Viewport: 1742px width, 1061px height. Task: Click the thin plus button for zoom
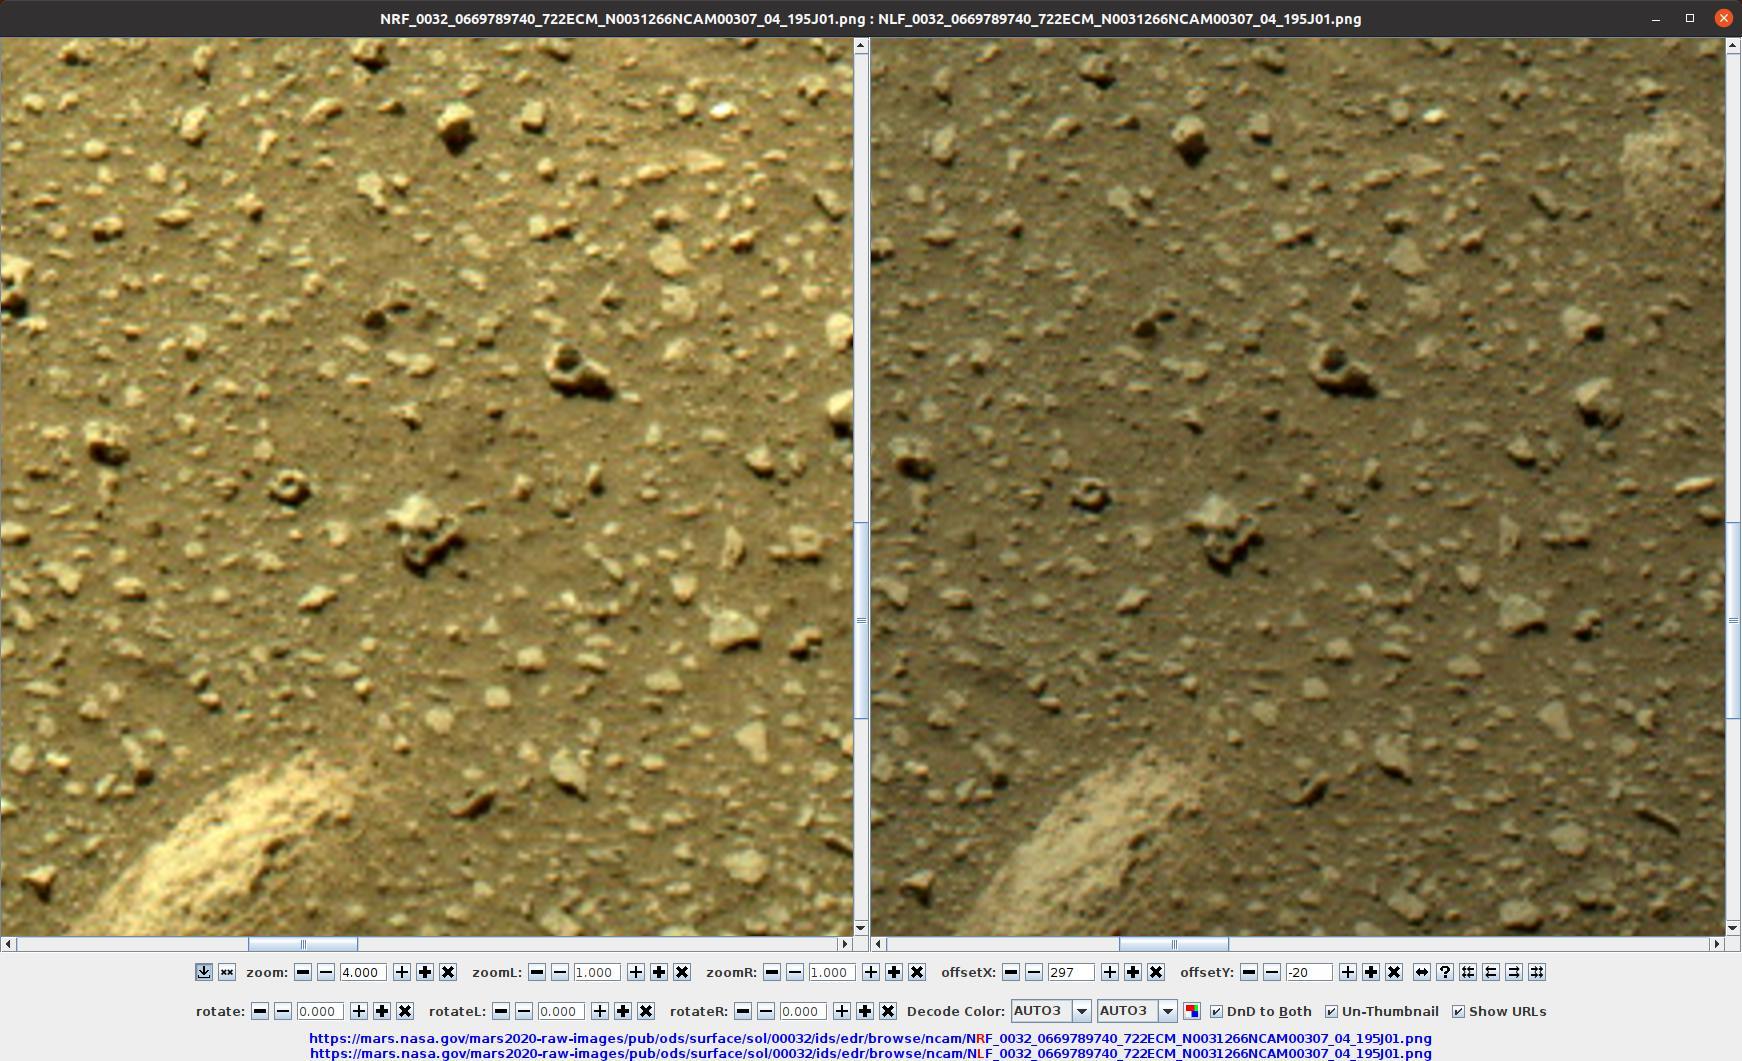(x=402, y=972)
